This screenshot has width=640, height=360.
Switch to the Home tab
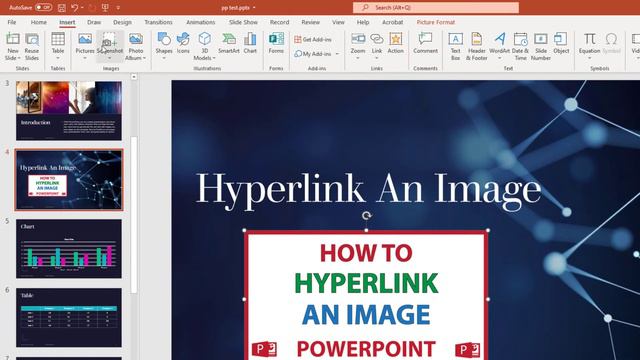tap(39, 22)
